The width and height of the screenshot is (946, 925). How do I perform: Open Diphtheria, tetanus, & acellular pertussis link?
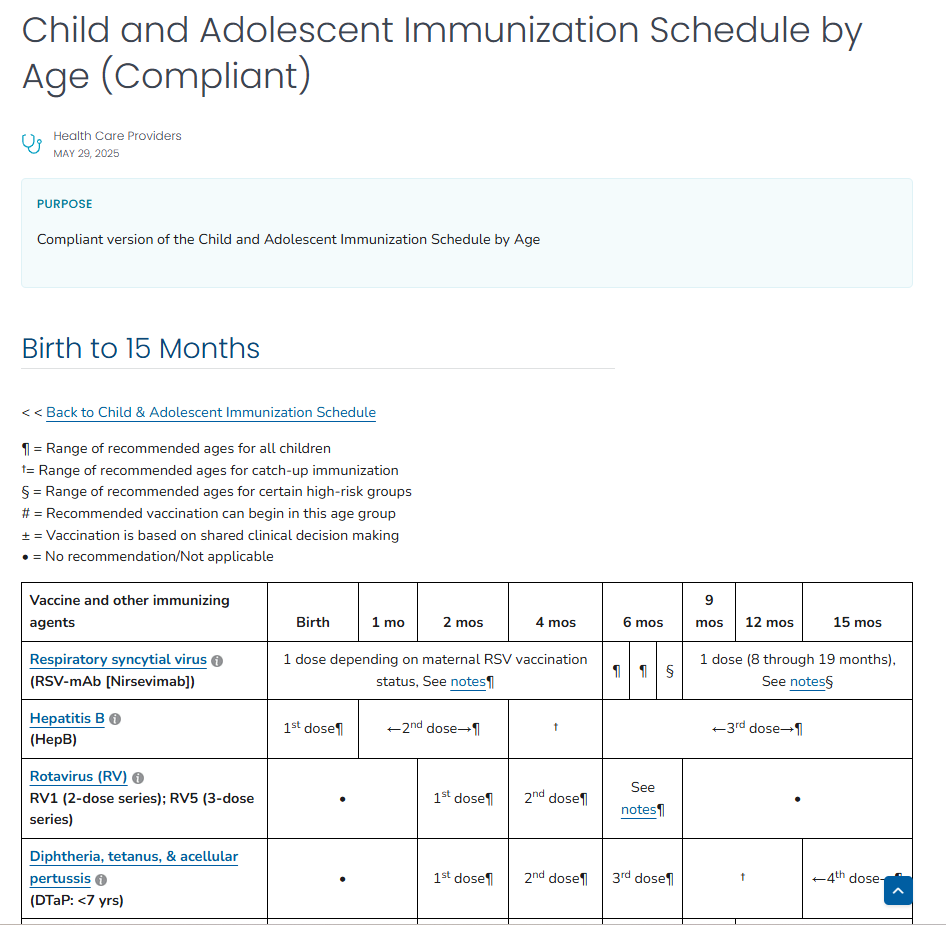(x=134, y=857)
